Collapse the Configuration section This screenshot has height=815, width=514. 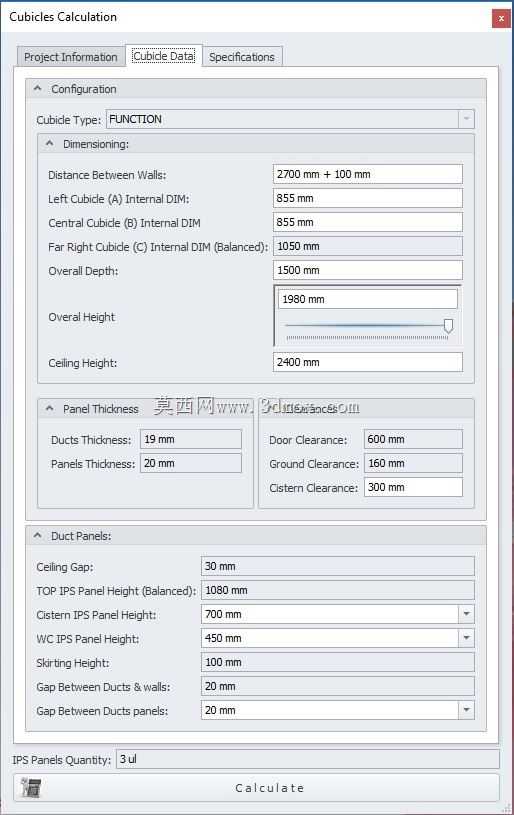pos(37,89)
